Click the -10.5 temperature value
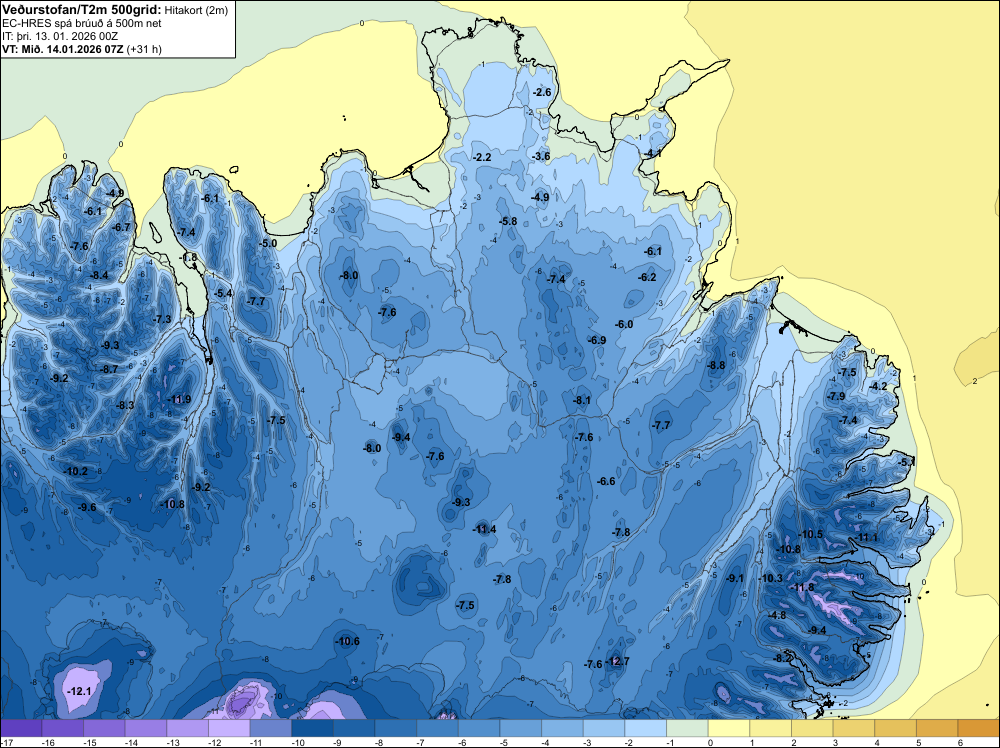Viewport: 1000px width, 748px height. pyautogui.click(x=811, y=535)
